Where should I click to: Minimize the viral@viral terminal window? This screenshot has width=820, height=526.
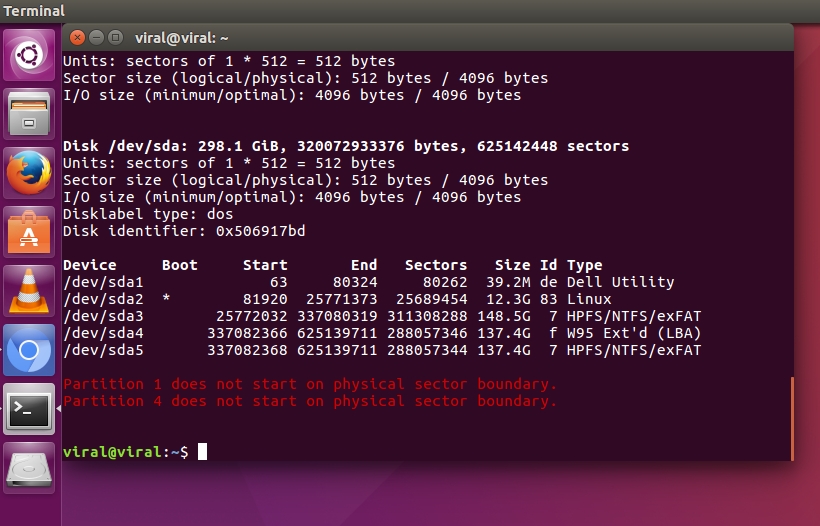96,38
